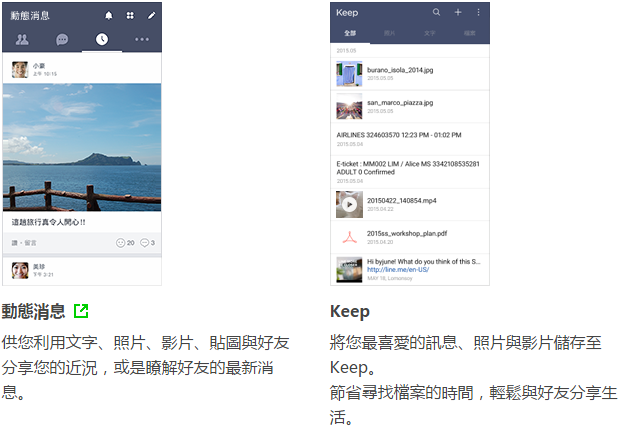Open 美珍's profile avatar
Screen dimensions: 619x428
[20, 270]
